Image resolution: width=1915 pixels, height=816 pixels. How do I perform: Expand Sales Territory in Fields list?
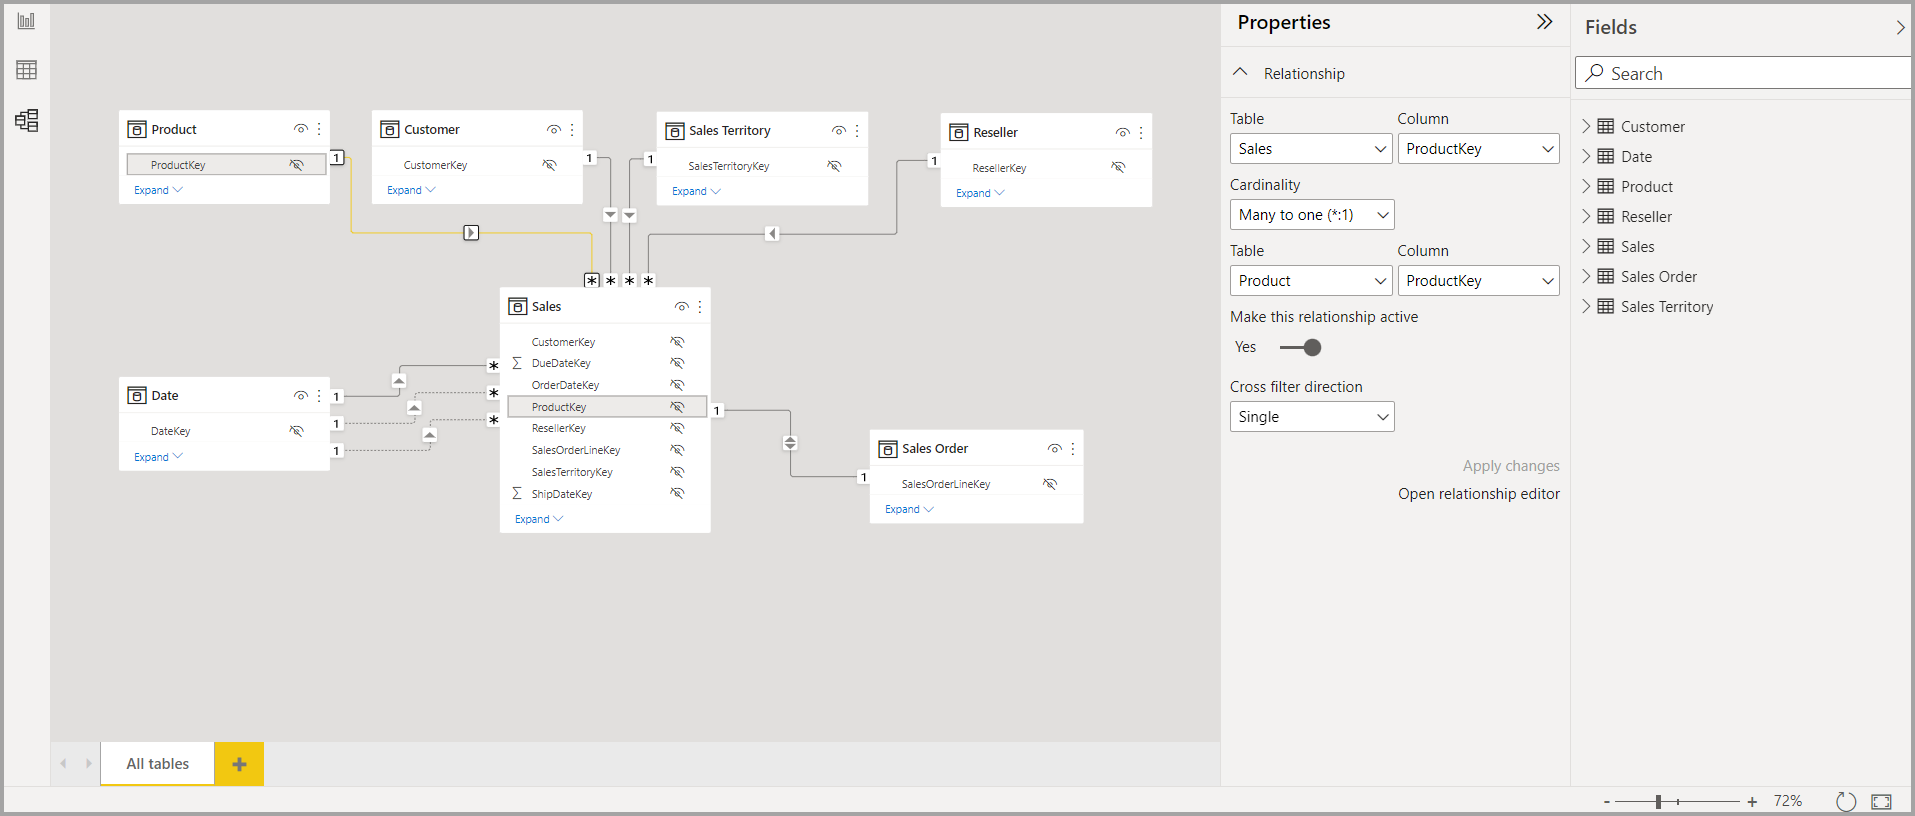[x=1586, y=307]
